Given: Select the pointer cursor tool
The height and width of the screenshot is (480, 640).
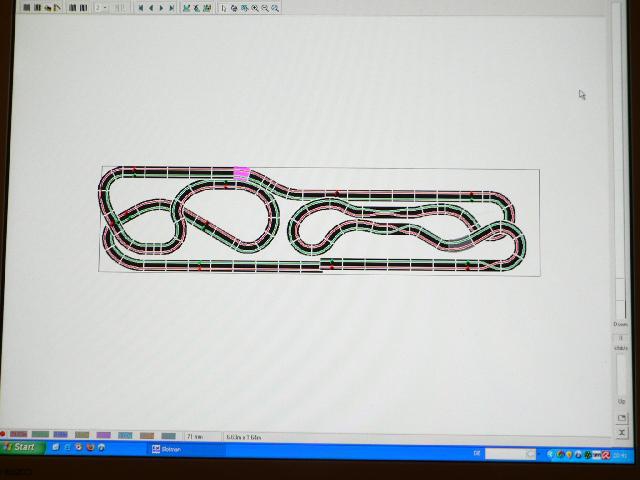Looking at the screenshot, I should coord(223,7).
